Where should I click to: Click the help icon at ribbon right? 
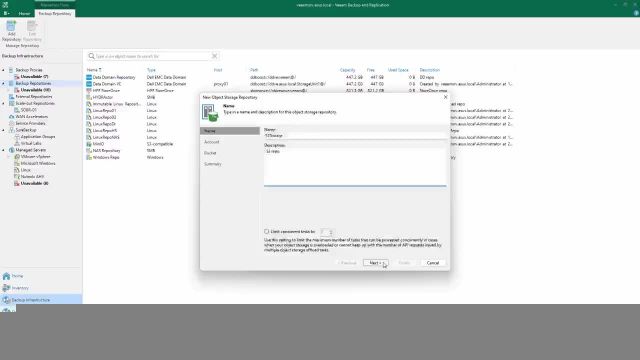point(636,13)
